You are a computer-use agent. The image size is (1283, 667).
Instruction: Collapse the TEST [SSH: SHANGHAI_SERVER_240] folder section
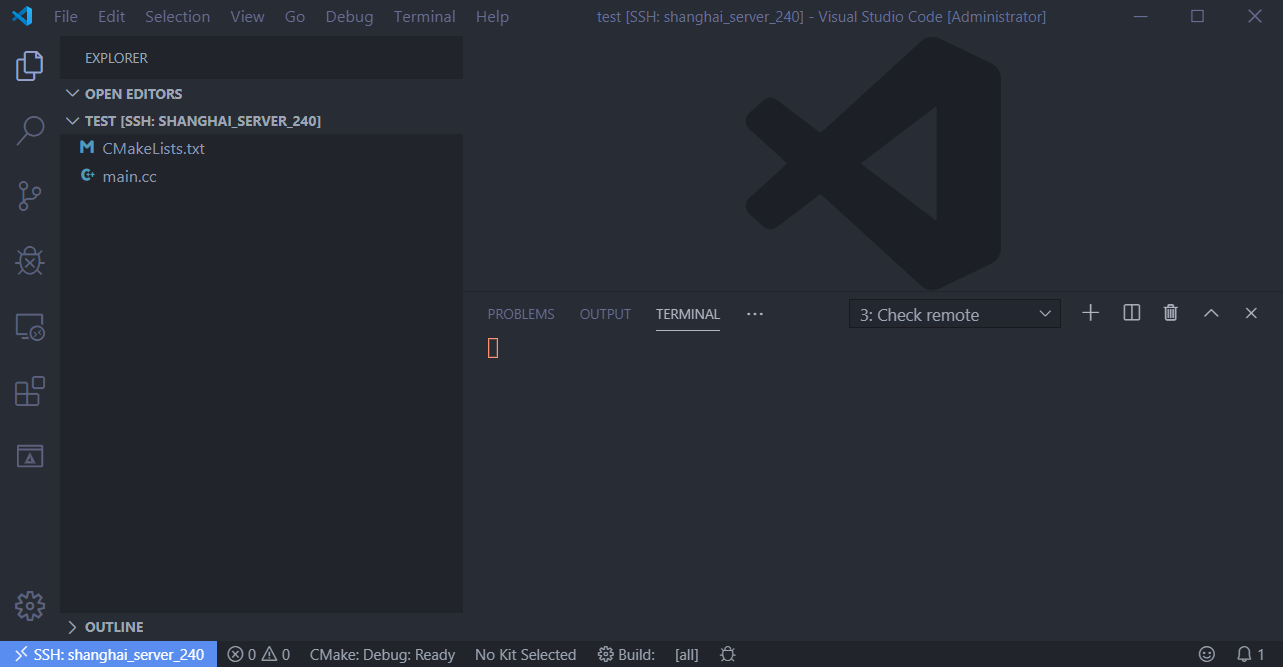(261, 120)
